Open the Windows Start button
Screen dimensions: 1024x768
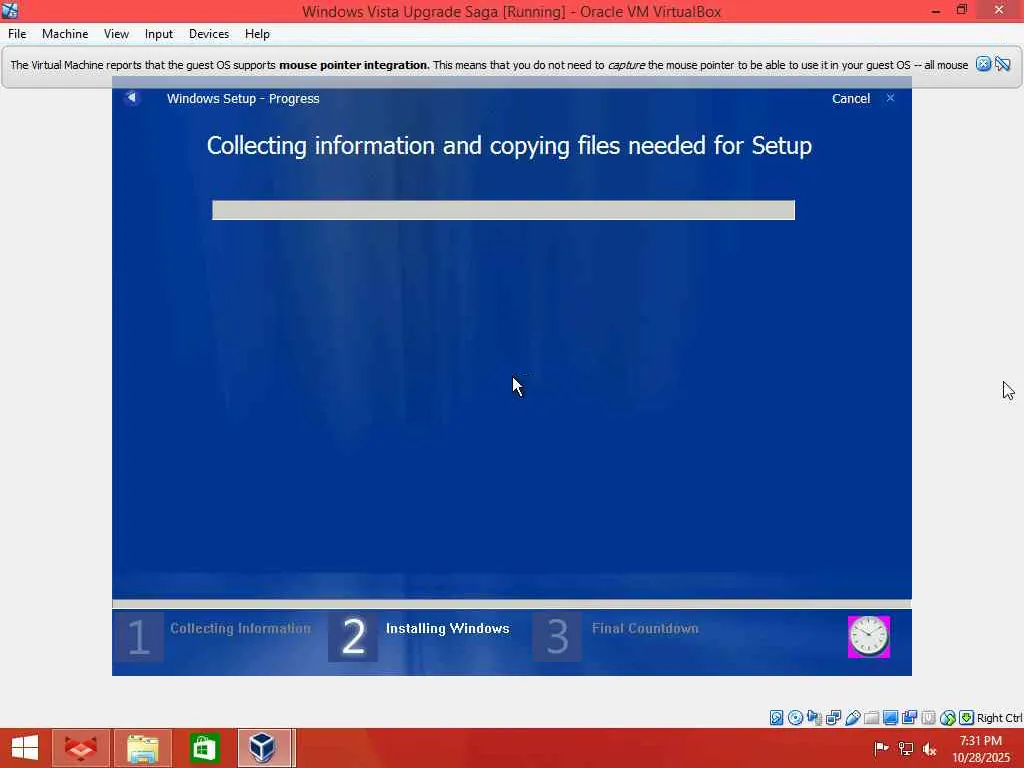pos(25,748)
